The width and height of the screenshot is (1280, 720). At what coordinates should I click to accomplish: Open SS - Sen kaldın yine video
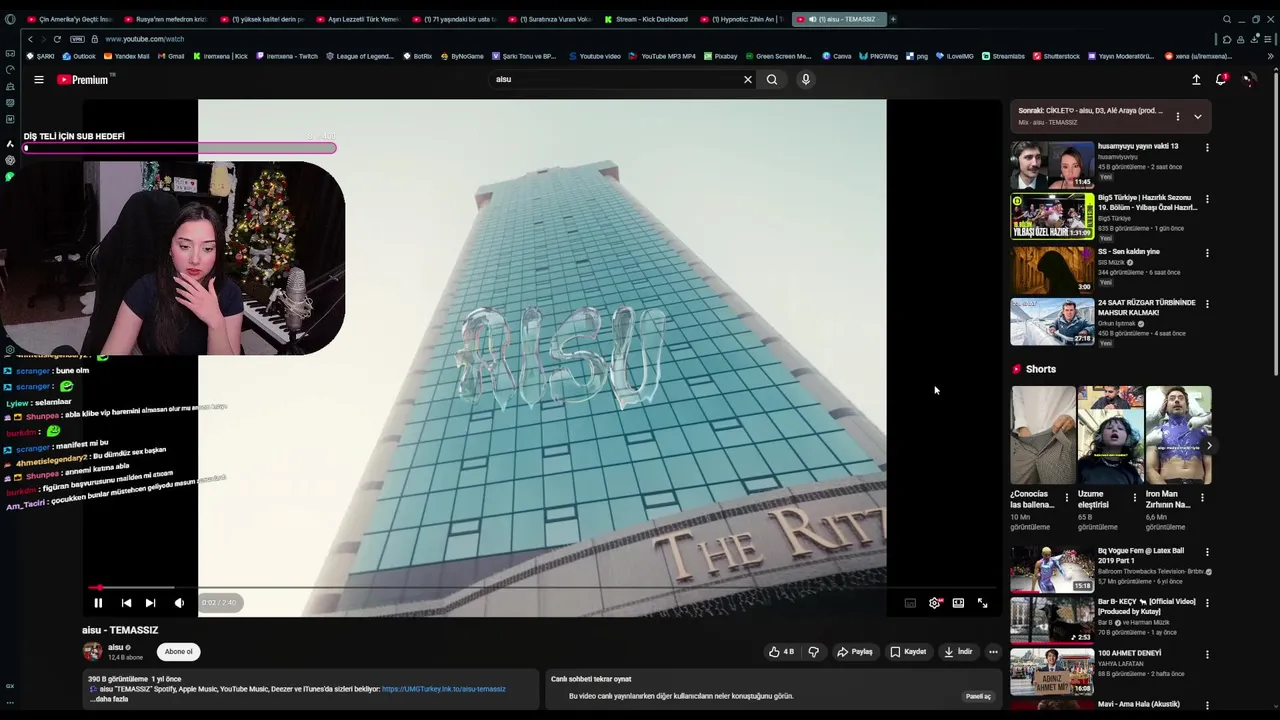(x=1129, y=251)
